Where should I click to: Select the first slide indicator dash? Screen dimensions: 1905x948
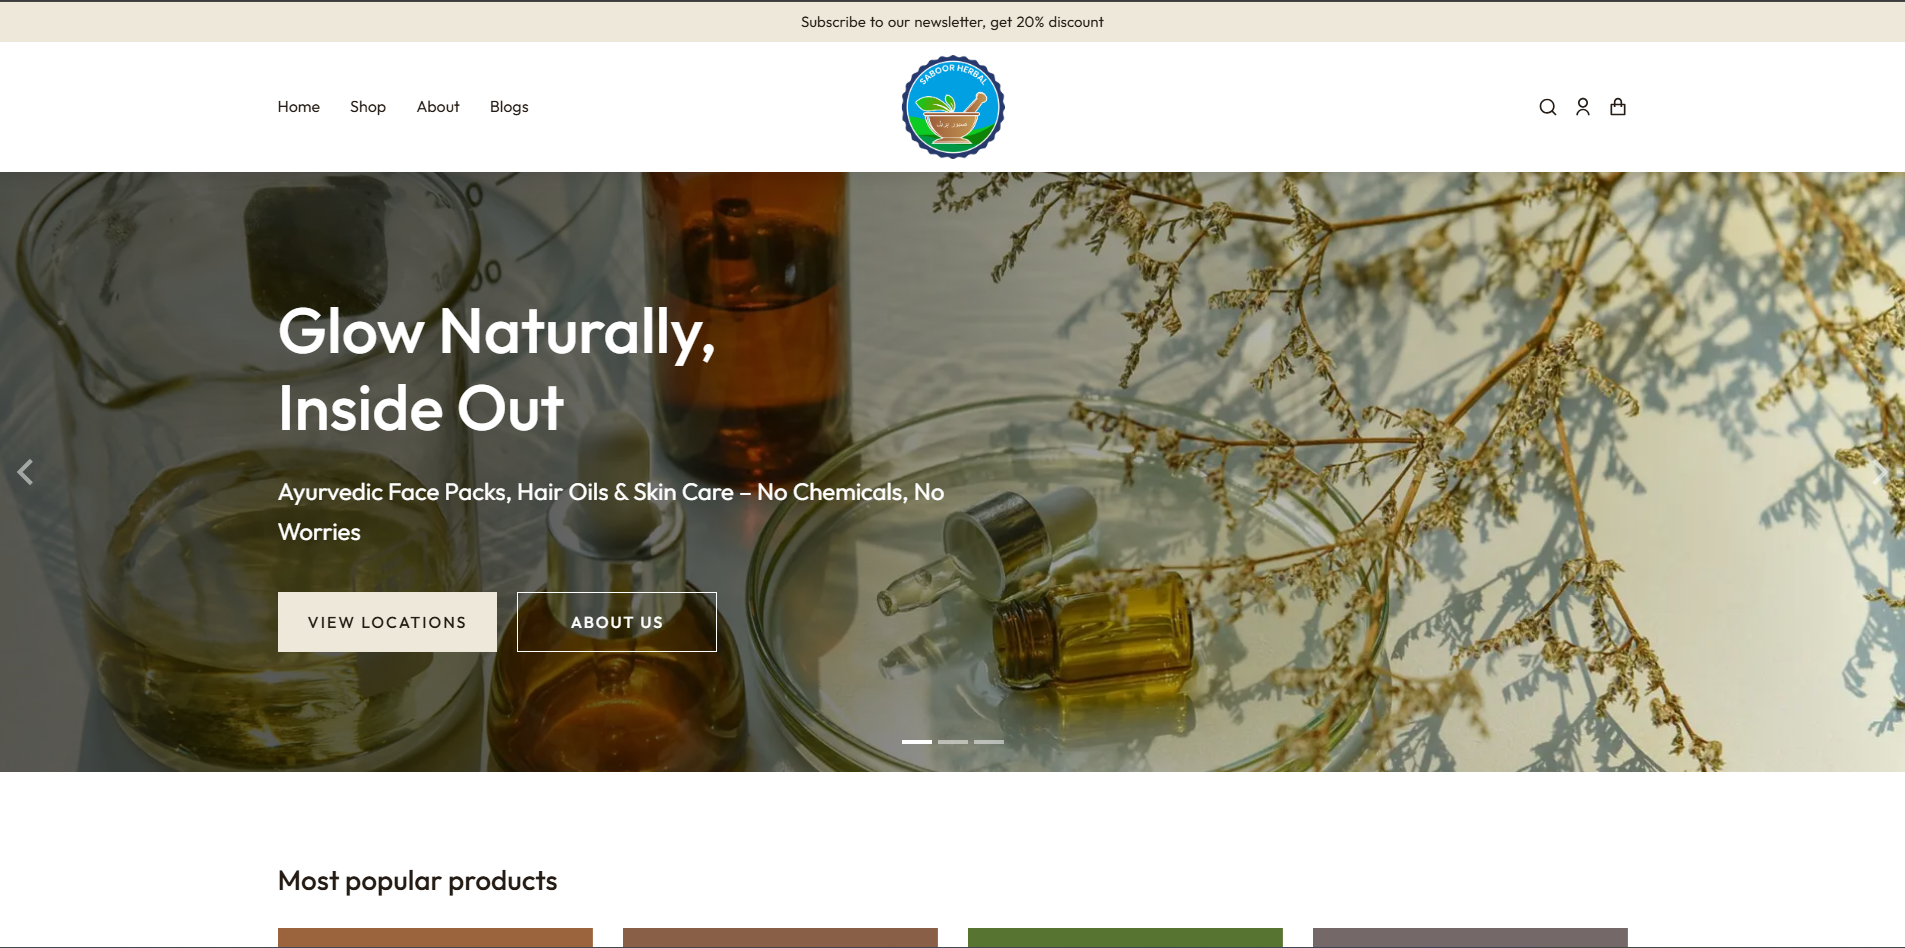pos(916,742)
